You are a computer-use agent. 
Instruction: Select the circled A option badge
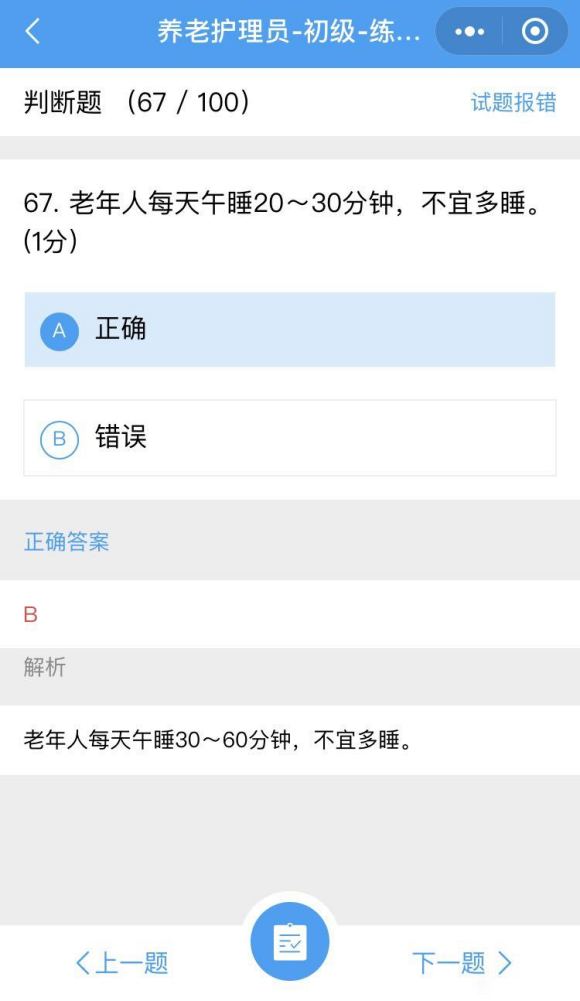[x=59, y=331]
